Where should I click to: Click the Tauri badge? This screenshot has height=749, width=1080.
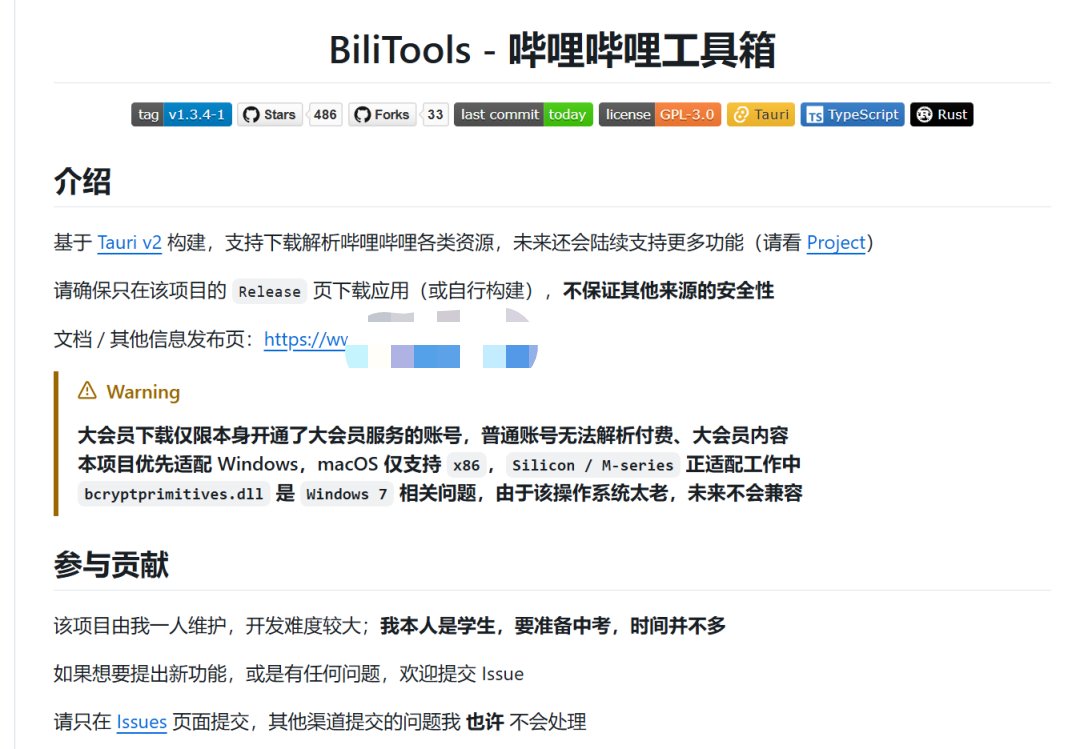tap(761, 114)
